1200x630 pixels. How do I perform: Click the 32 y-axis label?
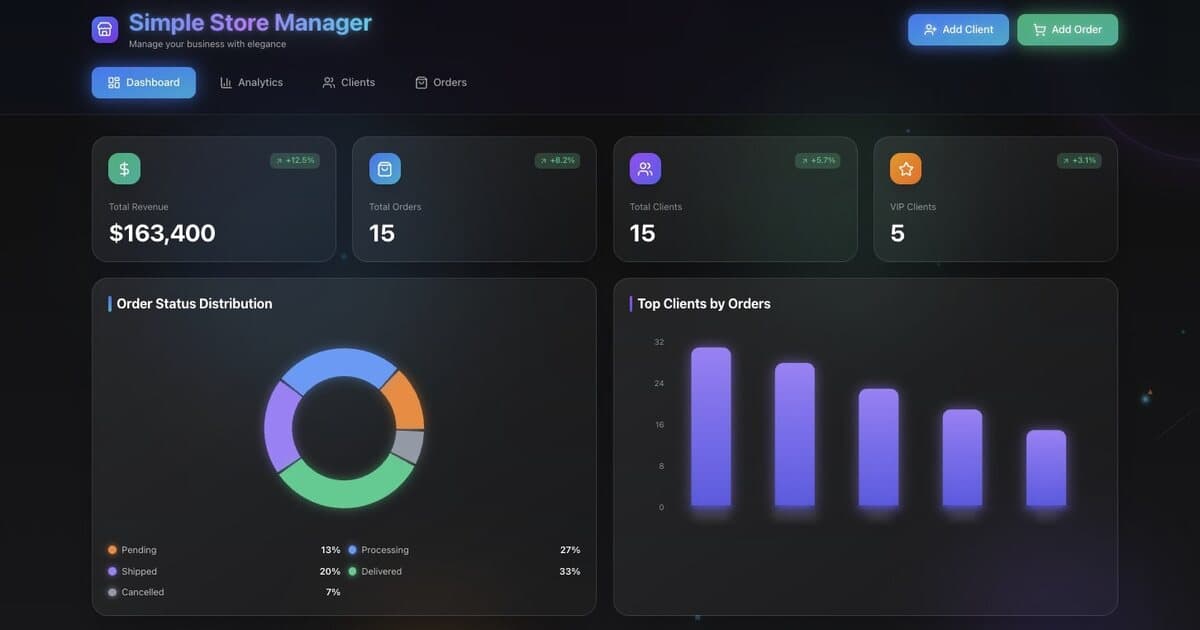659,342
